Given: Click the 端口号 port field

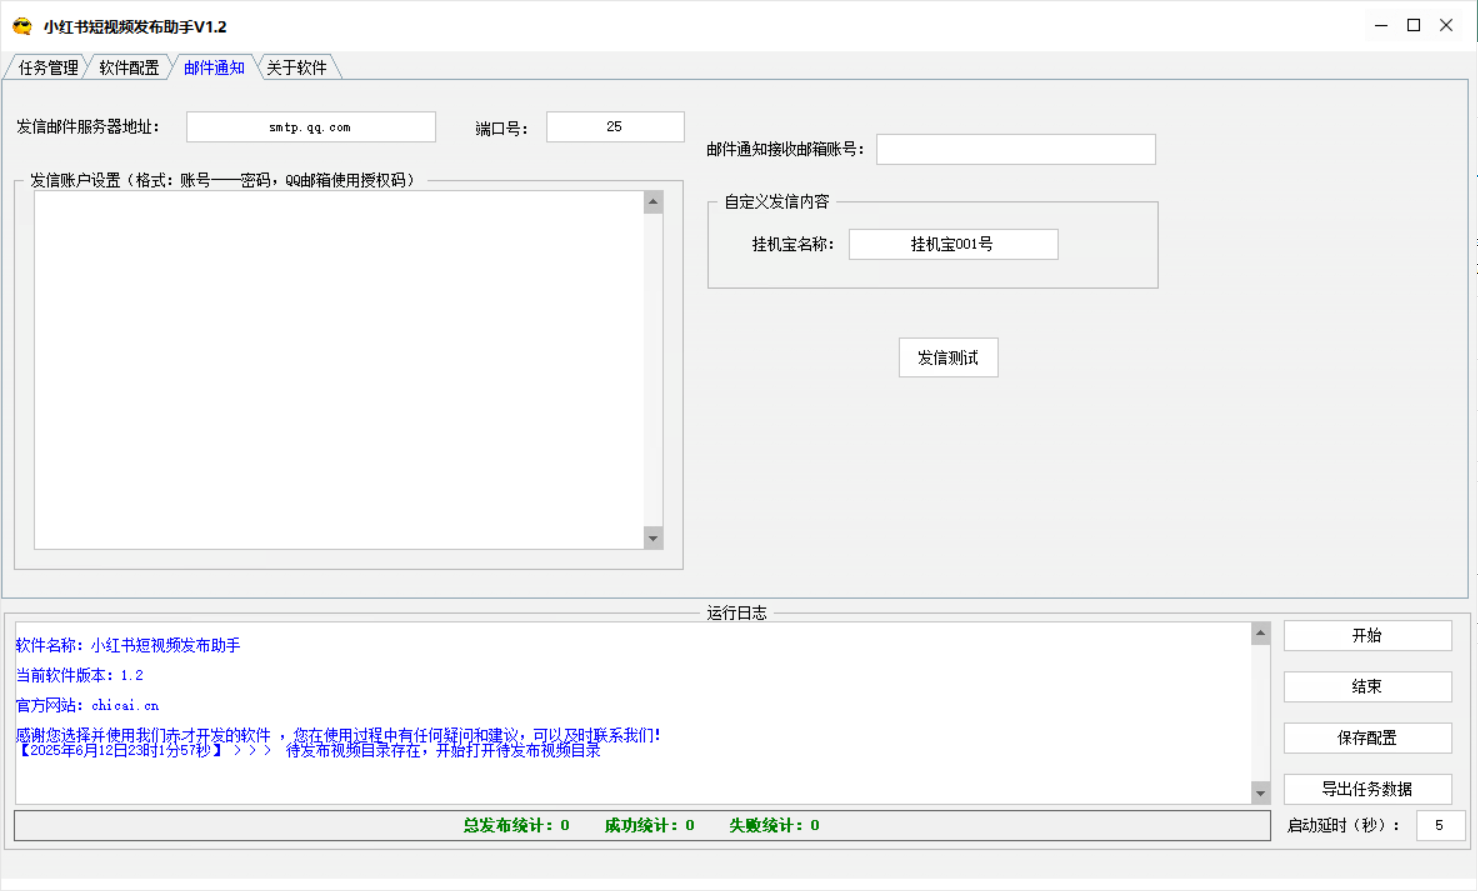Looking at the screenshot, I should (x=615, y=127).
